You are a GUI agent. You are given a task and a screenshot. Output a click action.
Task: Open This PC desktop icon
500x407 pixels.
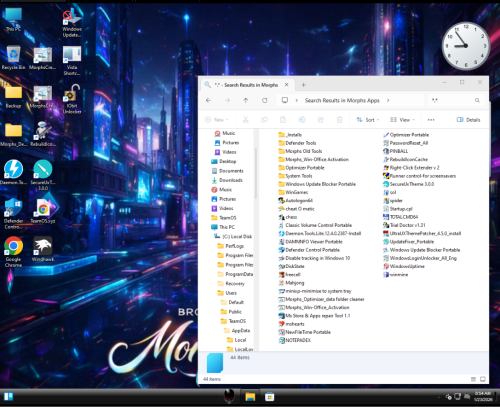tap(13, 19)
